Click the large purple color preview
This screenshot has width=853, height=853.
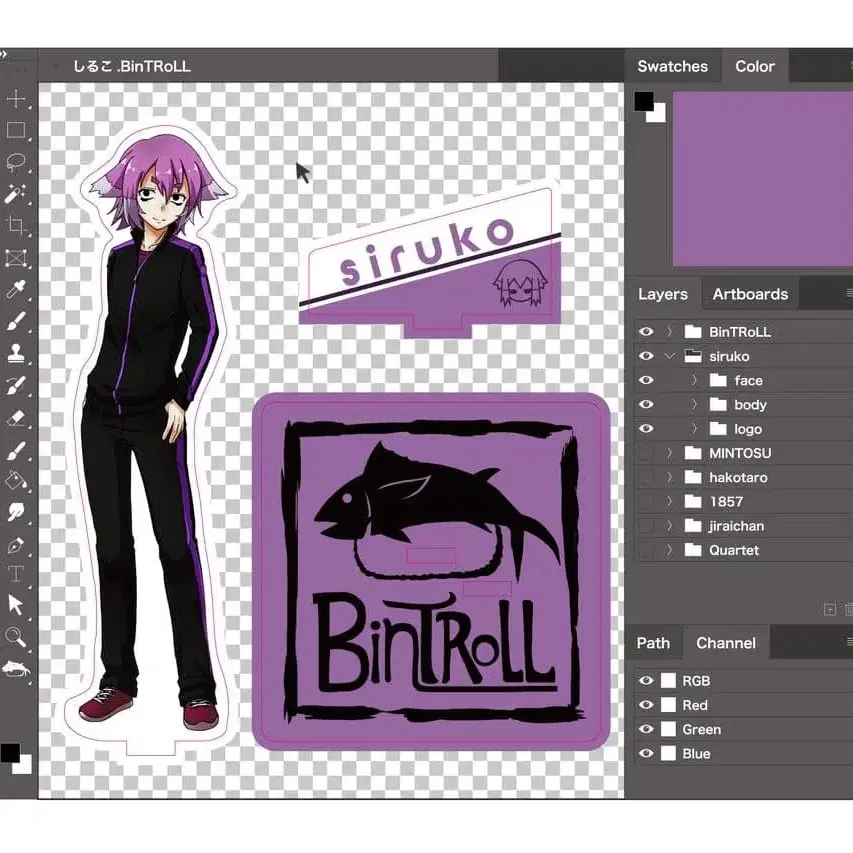[x=762, y=179]
